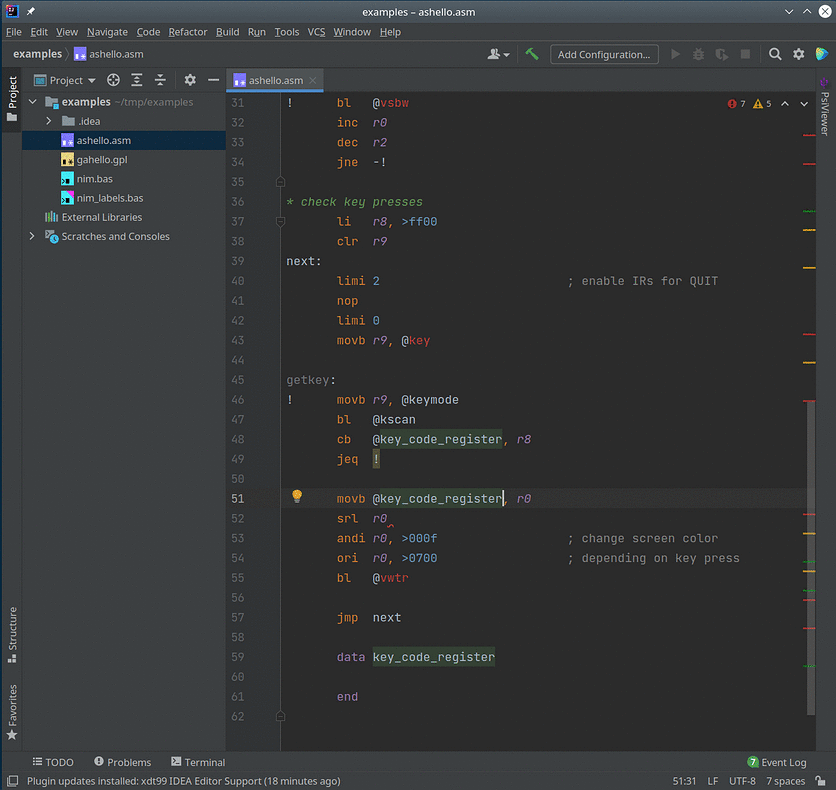Click the Build project hammer icon
Viewport: 836px width, 790px height.
532,54
